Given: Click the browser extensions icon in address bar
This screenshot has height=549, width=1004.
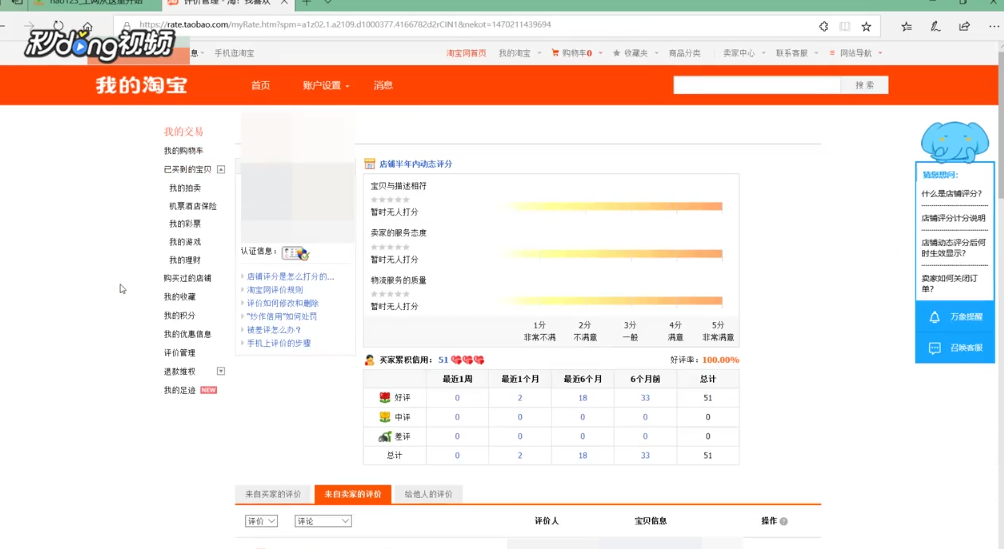Looking at the screenshot, I should [x=823, y=26].
